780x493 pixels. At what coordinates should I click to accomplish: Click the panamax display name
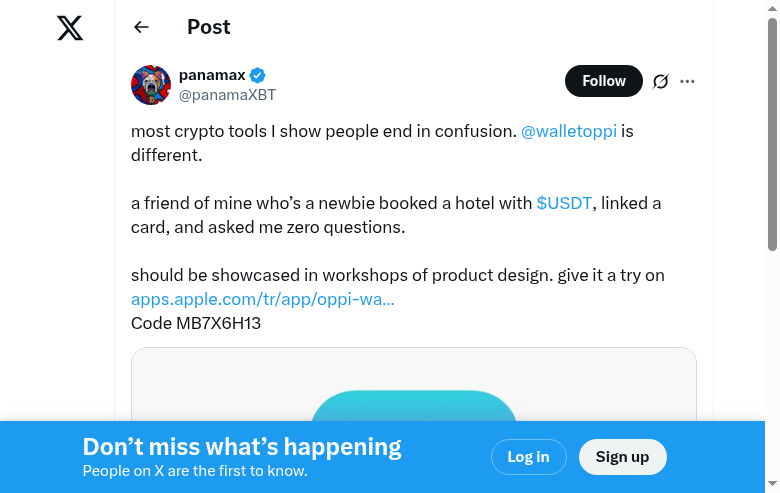point(212,75)
